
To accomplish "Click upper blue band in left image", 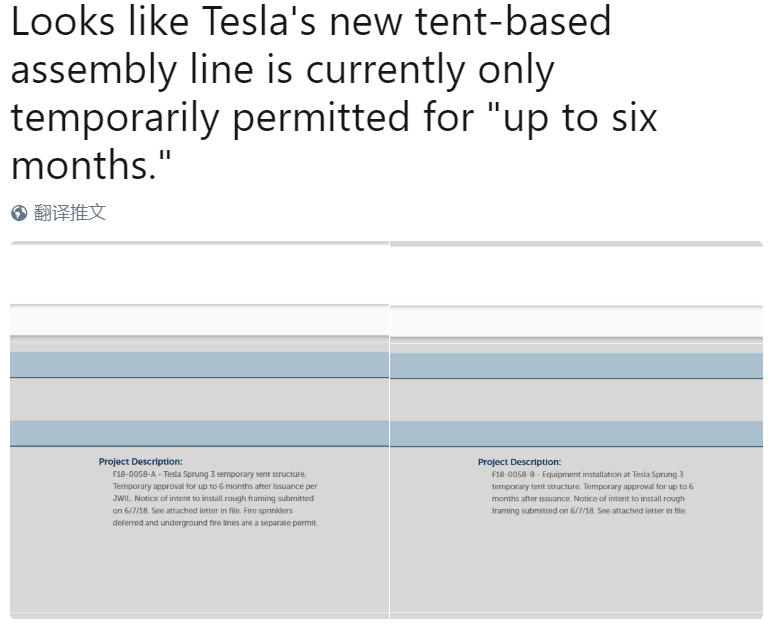I will point(199,365).
